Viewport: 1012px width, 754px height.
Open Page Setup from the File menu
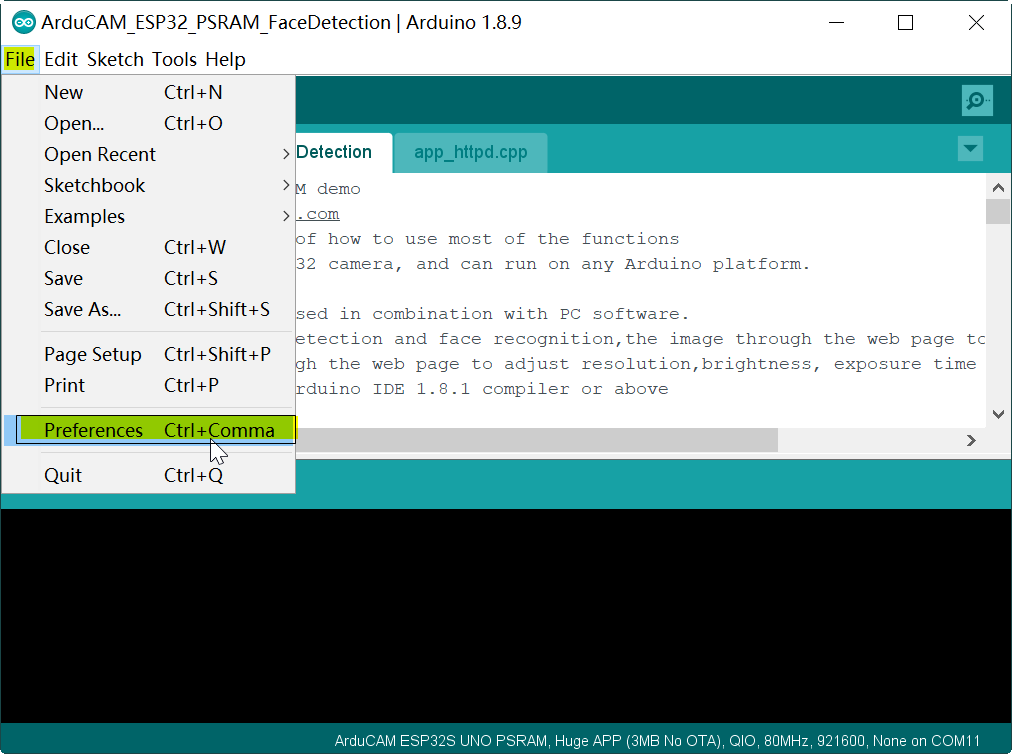coord(148,354)
